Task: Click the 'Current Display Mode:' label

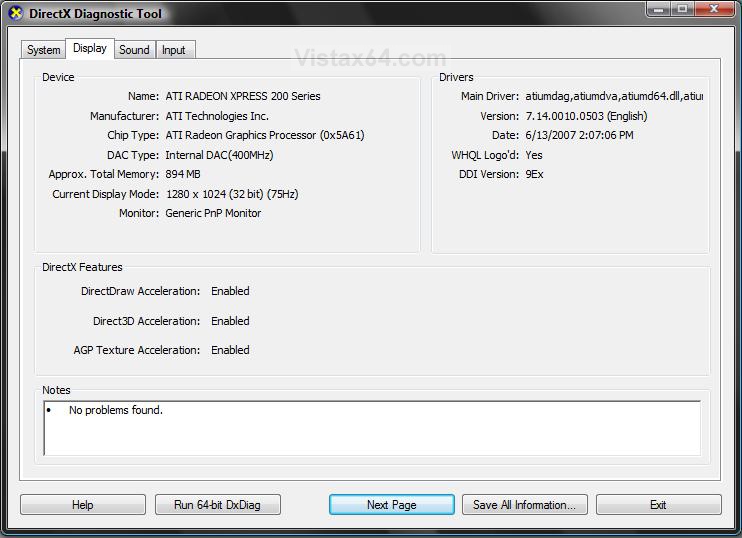Action: point(106,194)
